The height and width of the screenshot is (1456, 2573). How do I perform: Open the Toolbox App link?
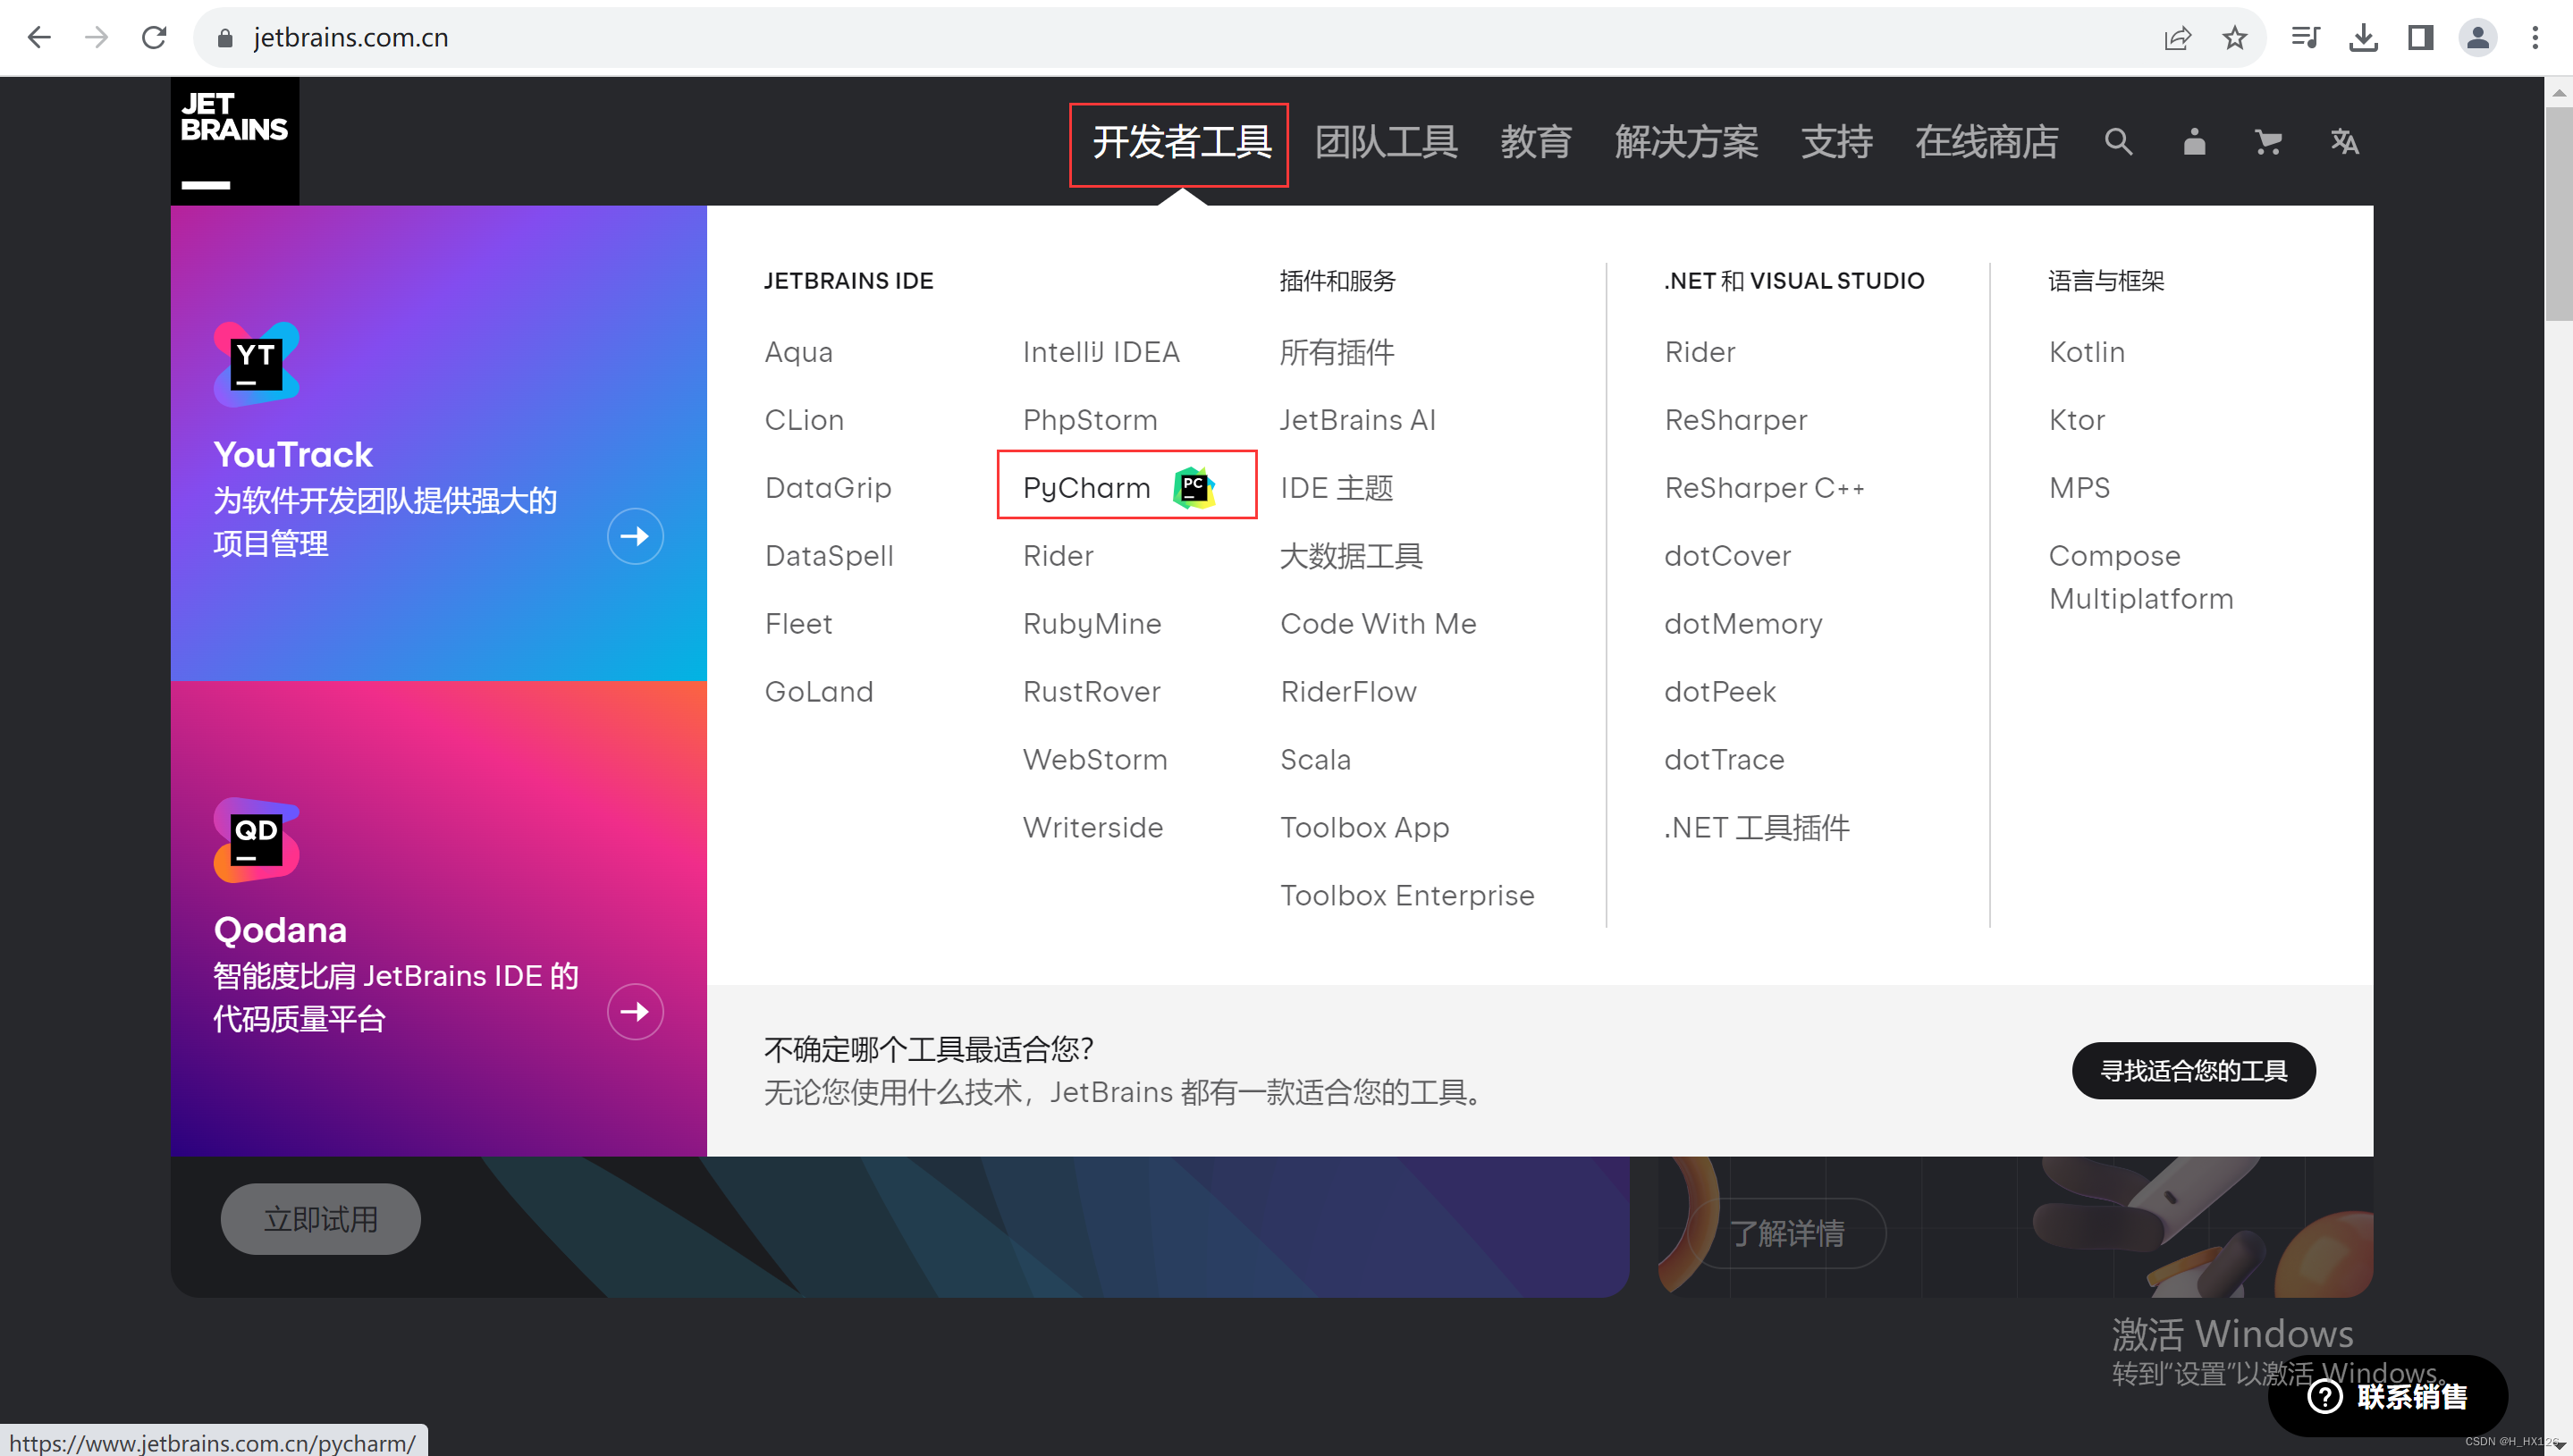[1365, 828]
